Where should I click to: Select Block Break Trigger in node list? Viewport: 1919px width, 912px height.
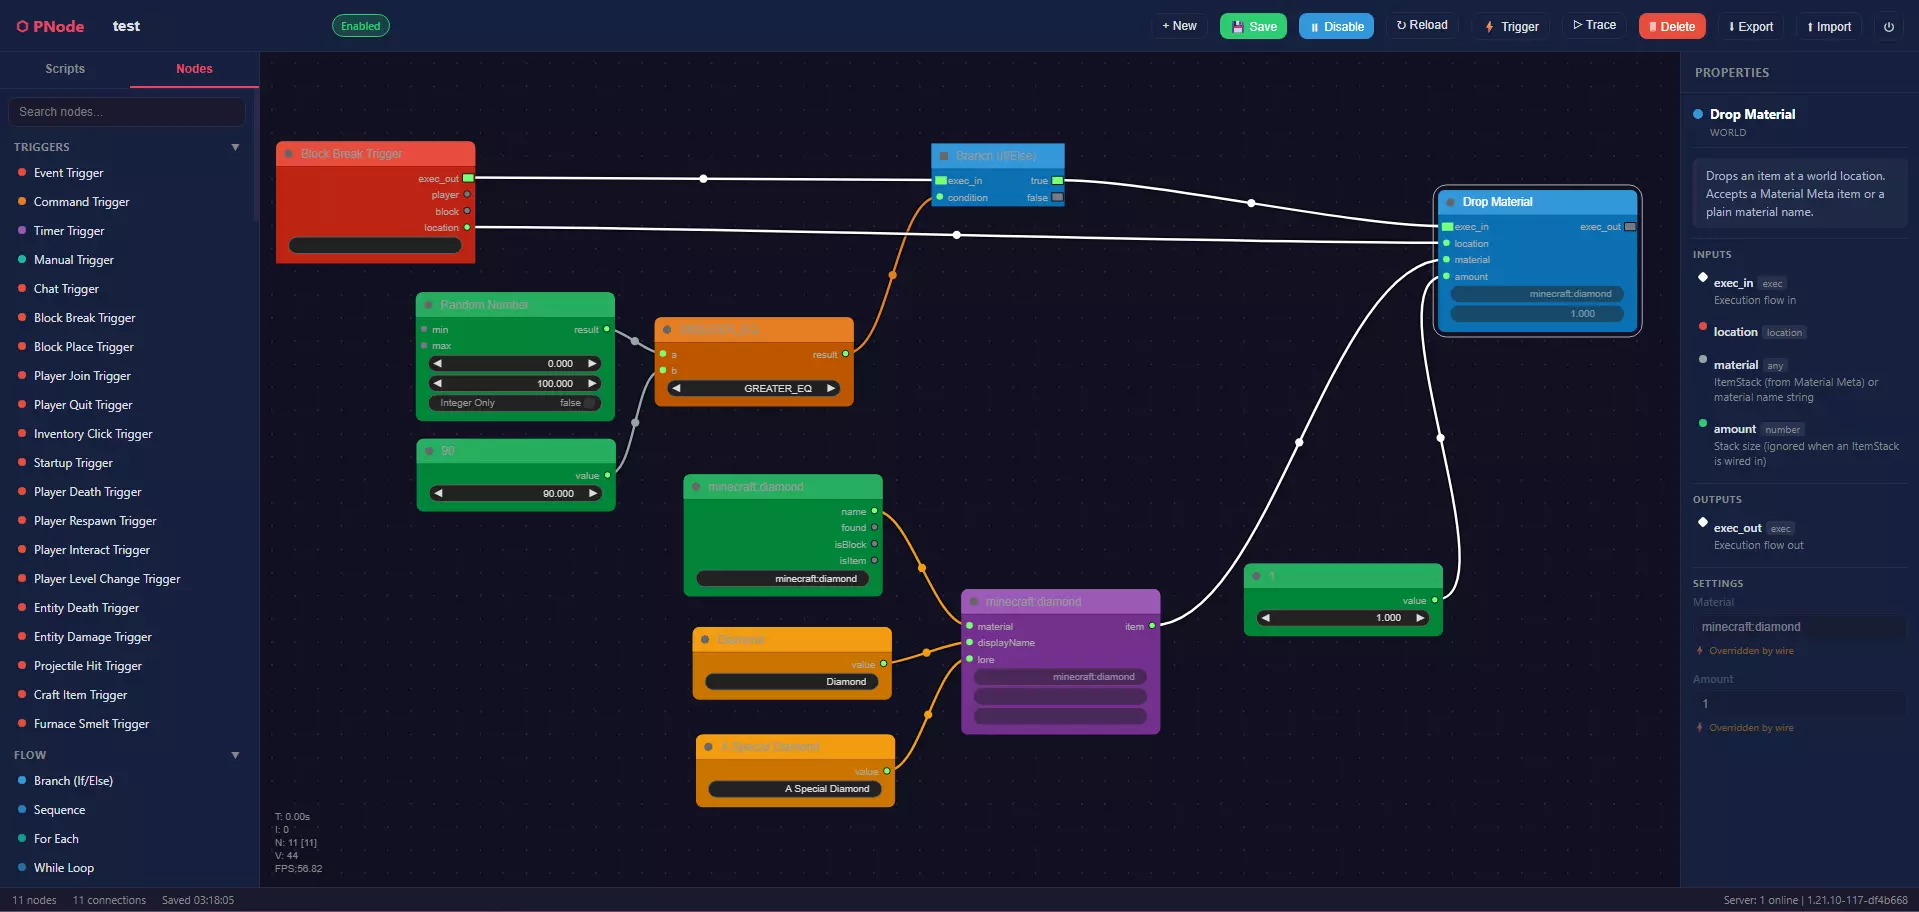tap(84, 318)
